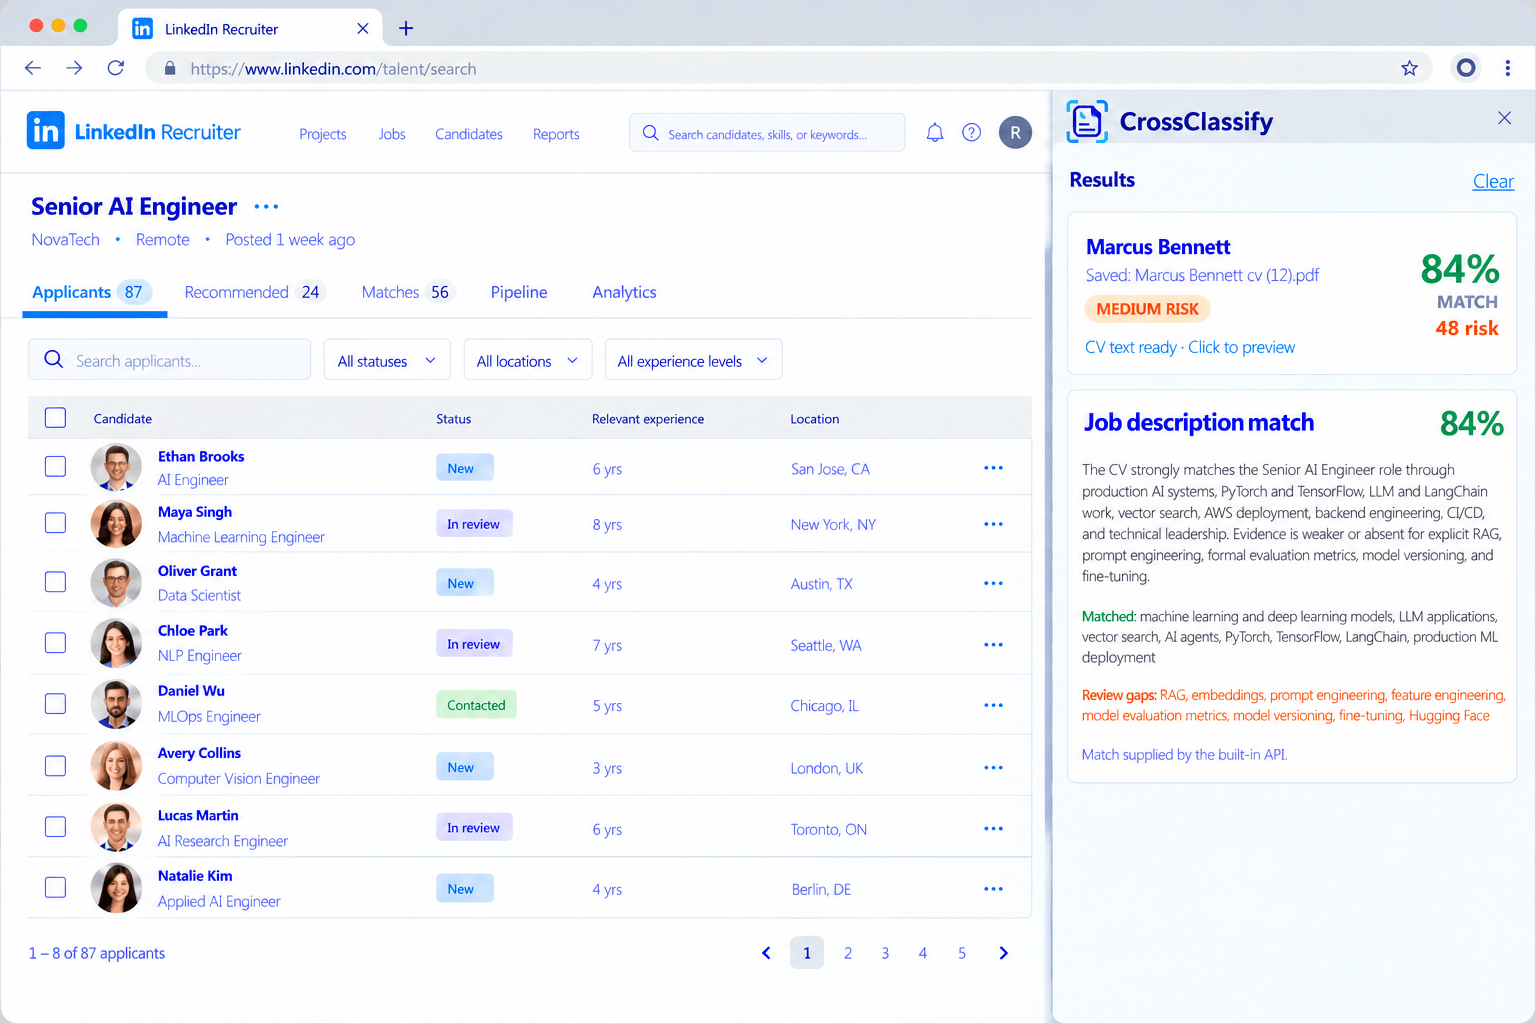Open a new browser tab
This screenshot has width=1536, height=1024.
(x=405, y=28)
